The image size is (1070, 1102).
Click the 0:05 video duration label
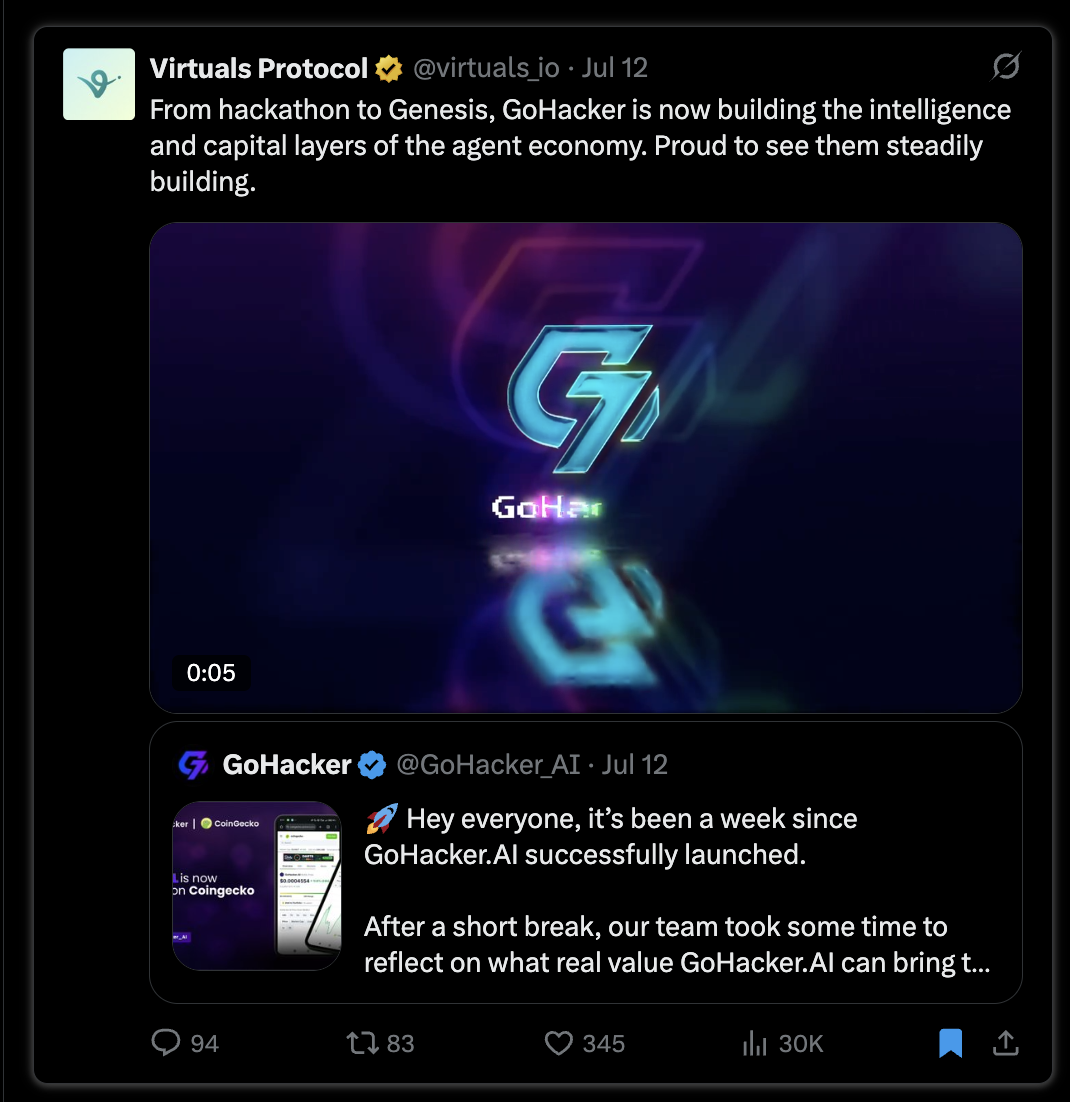click(211, 673)
